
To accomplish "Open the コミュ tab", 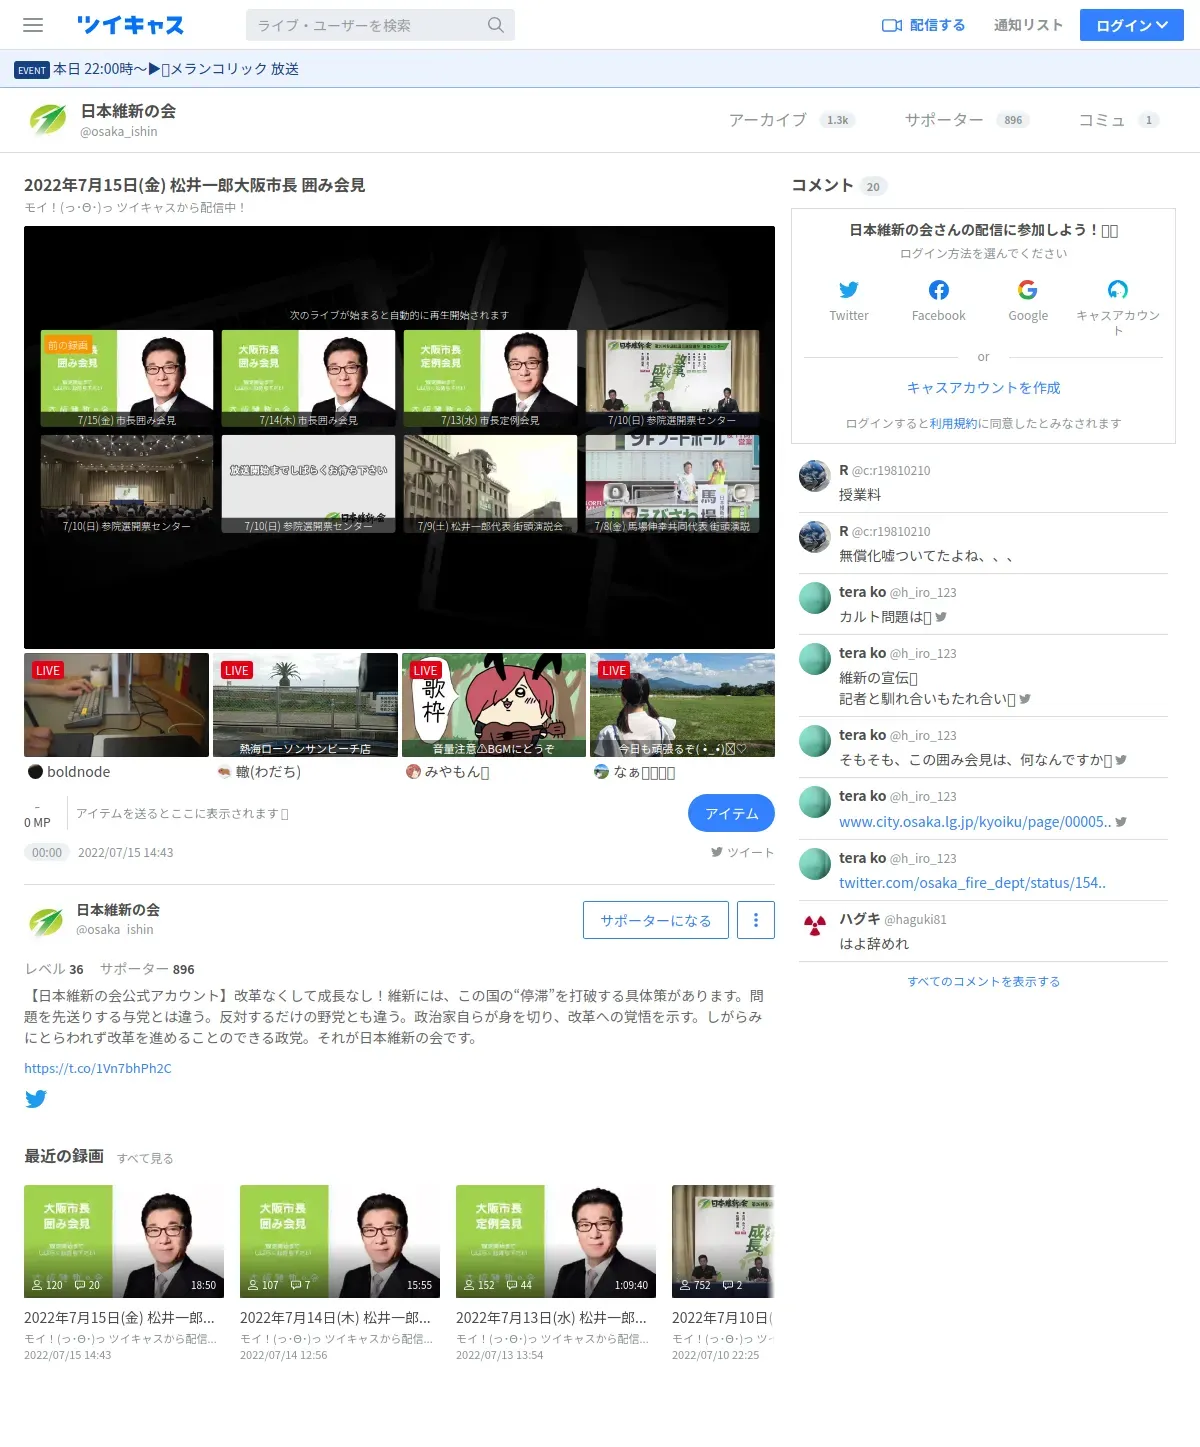I will [x=1118, y=120].
